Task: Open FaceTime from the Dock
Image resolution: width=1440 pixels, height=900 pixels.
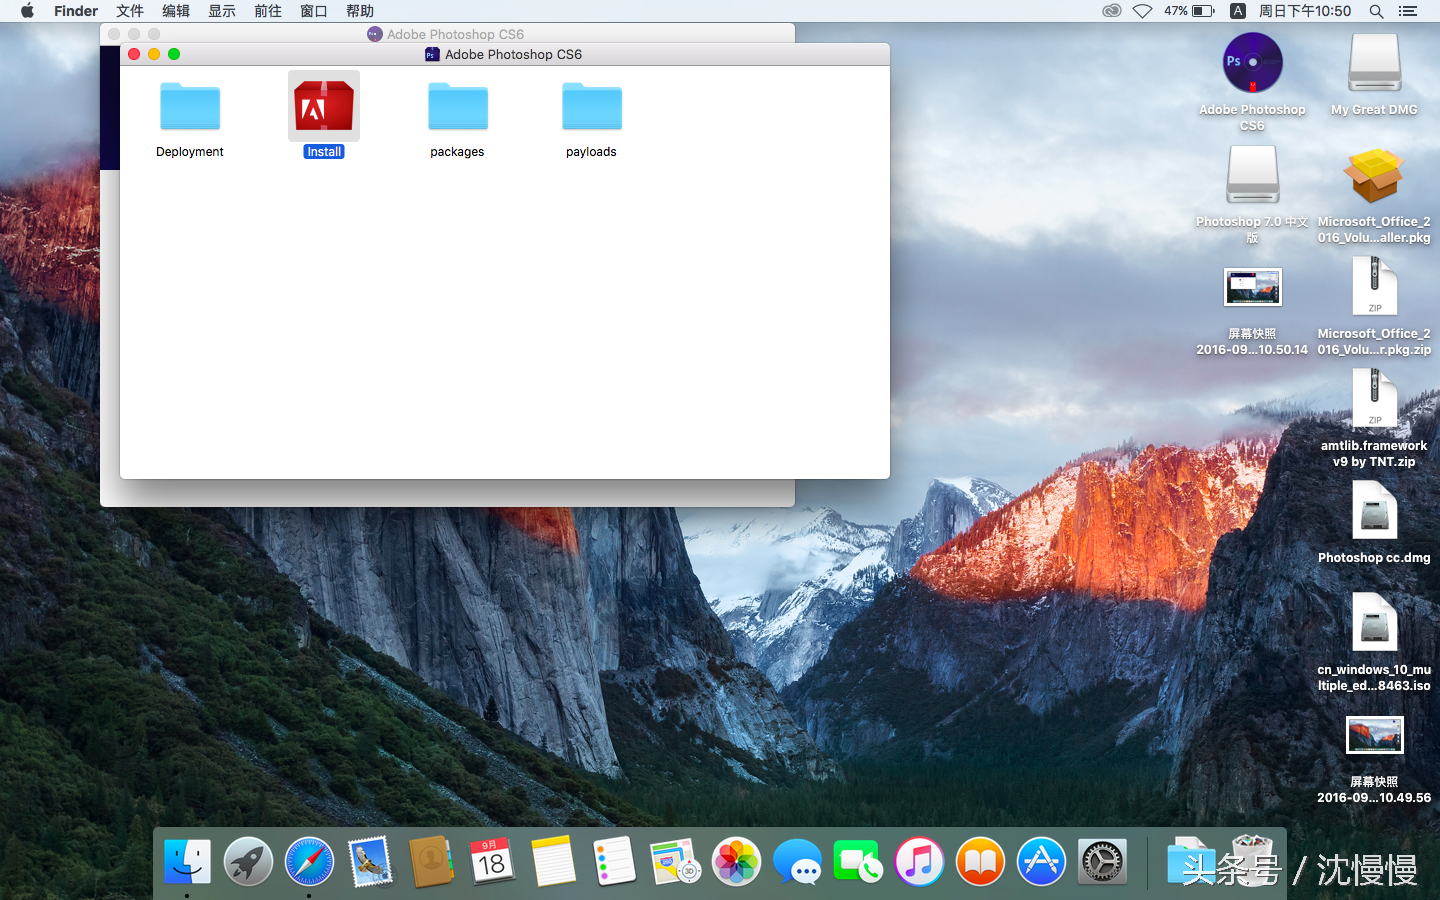Action: pos(858,861)
